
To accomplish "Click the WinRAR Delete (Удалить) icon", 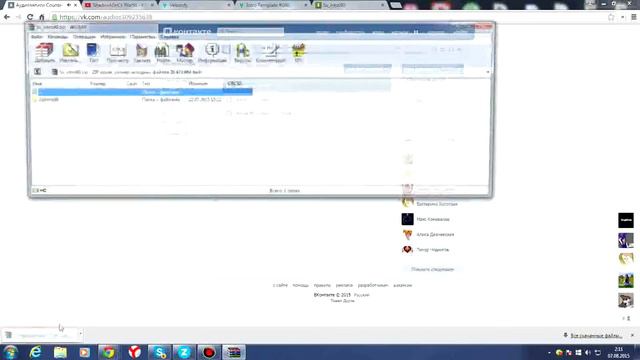I will 142,53.
